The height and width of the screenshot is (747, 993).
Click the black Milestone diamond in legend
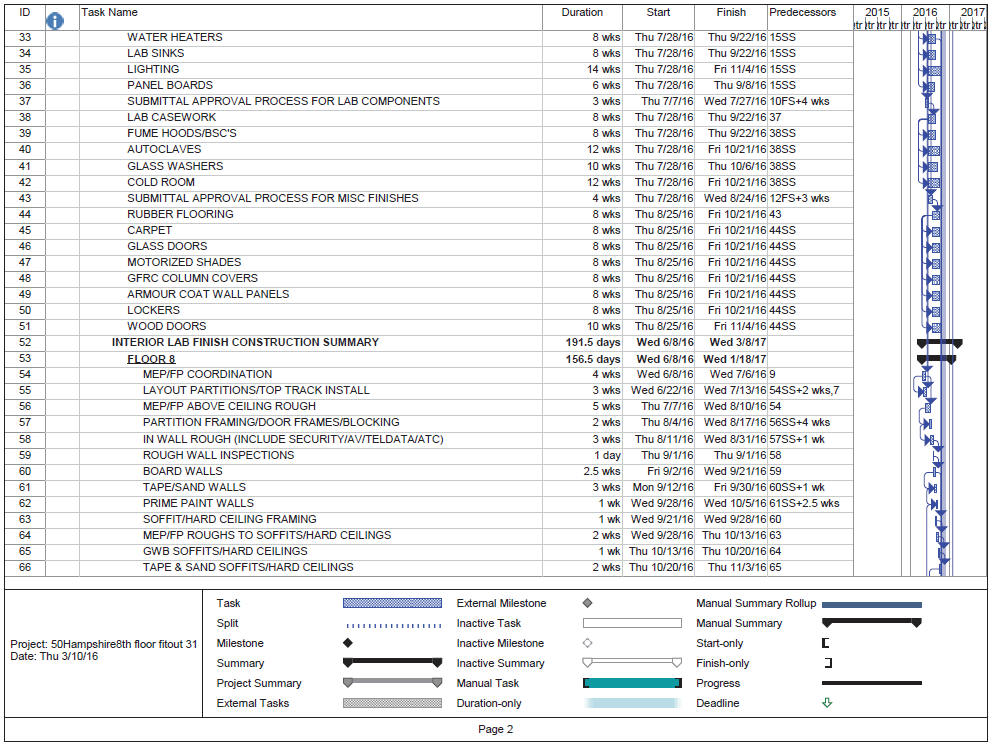pyautogui.click(x=347, y=643)
